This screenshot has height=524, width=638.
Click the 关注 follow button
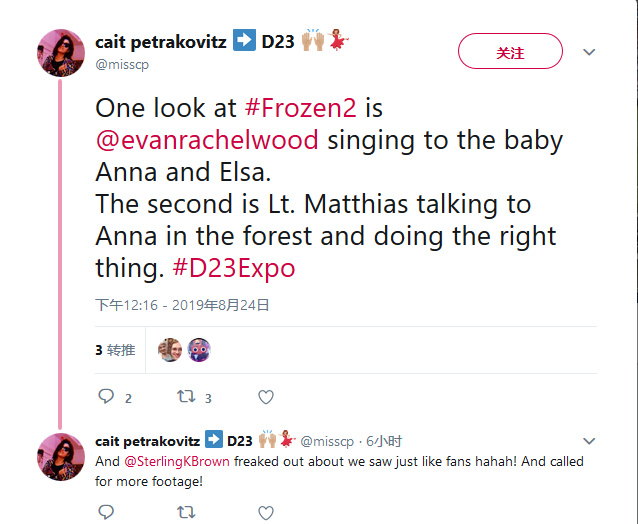coord(510,52)
